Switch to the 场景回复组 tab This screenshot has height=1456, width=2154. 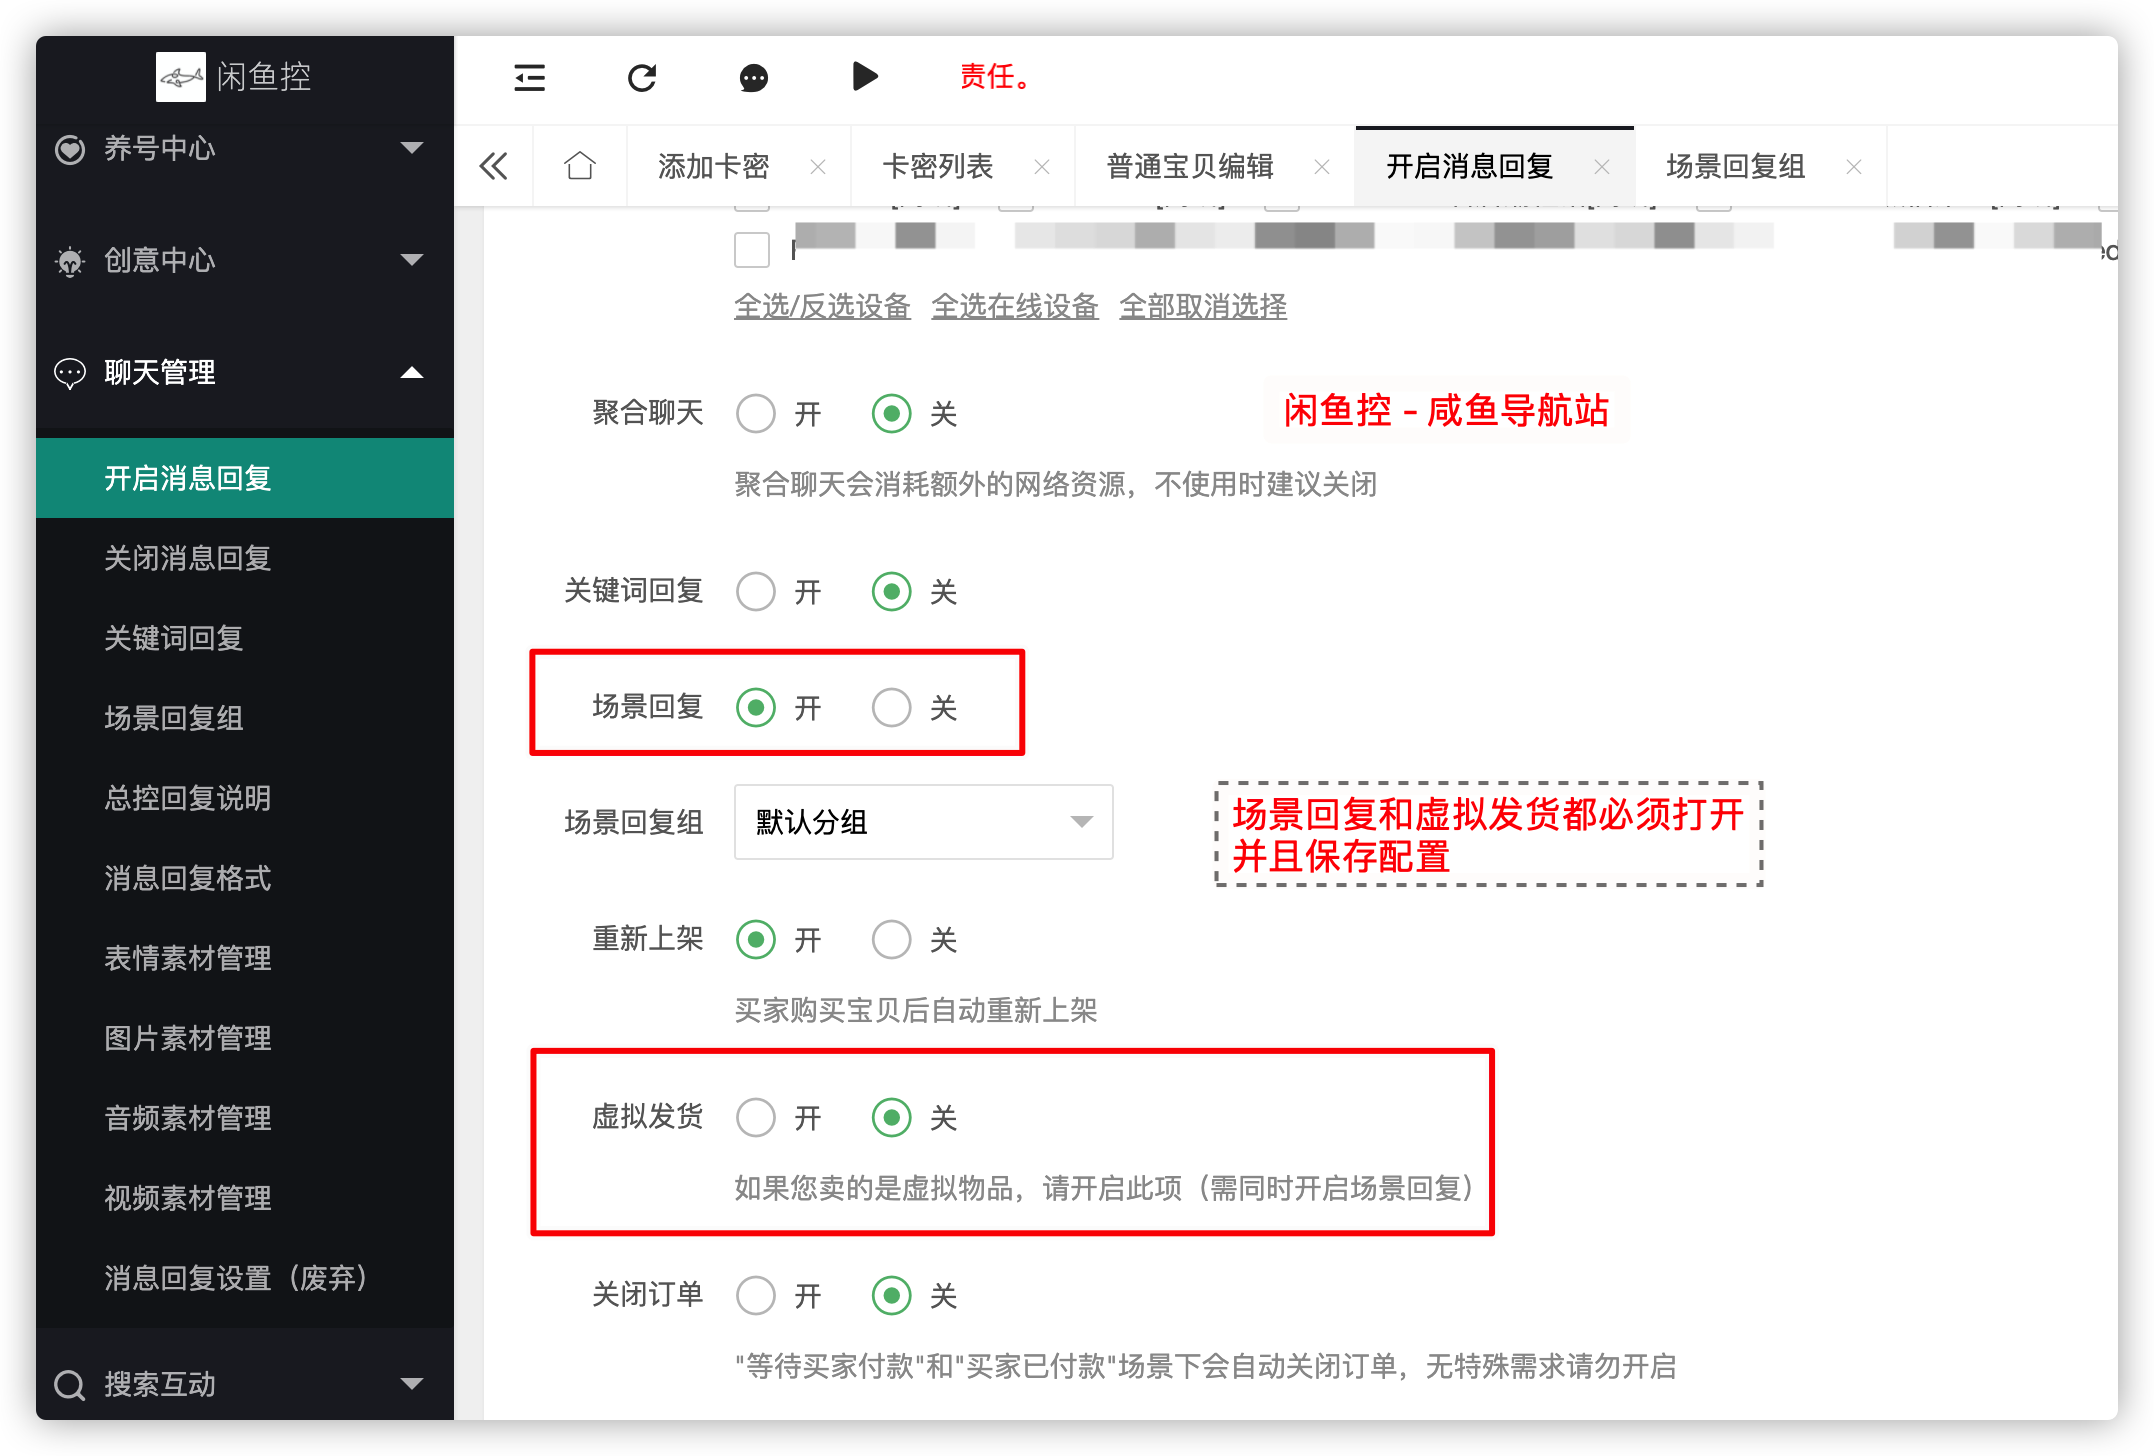(x=1736, y=166)
